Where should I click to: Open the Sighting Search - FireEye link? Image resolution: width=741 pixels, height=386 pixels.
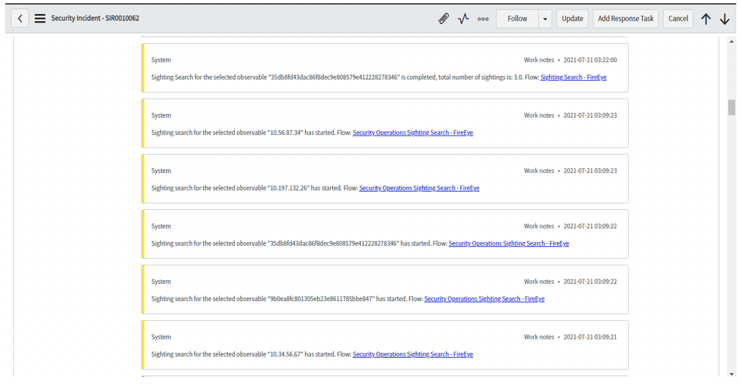[573, 77]
